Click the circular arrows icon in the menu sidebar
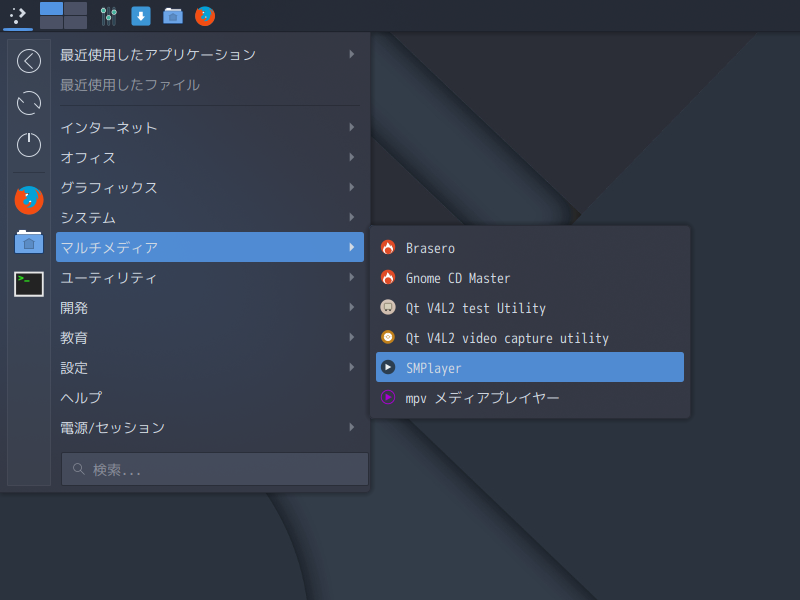Viewport: 800px width, 600px height. [x=29, y=103]
